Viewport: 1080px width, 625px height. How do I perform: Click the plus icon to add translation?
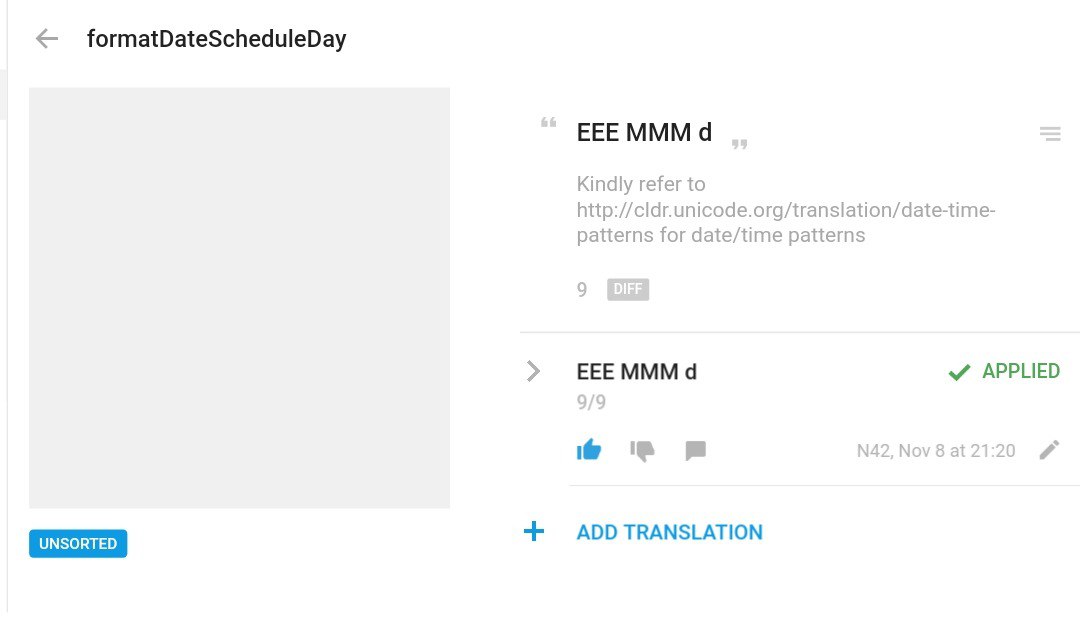[534, 531]
